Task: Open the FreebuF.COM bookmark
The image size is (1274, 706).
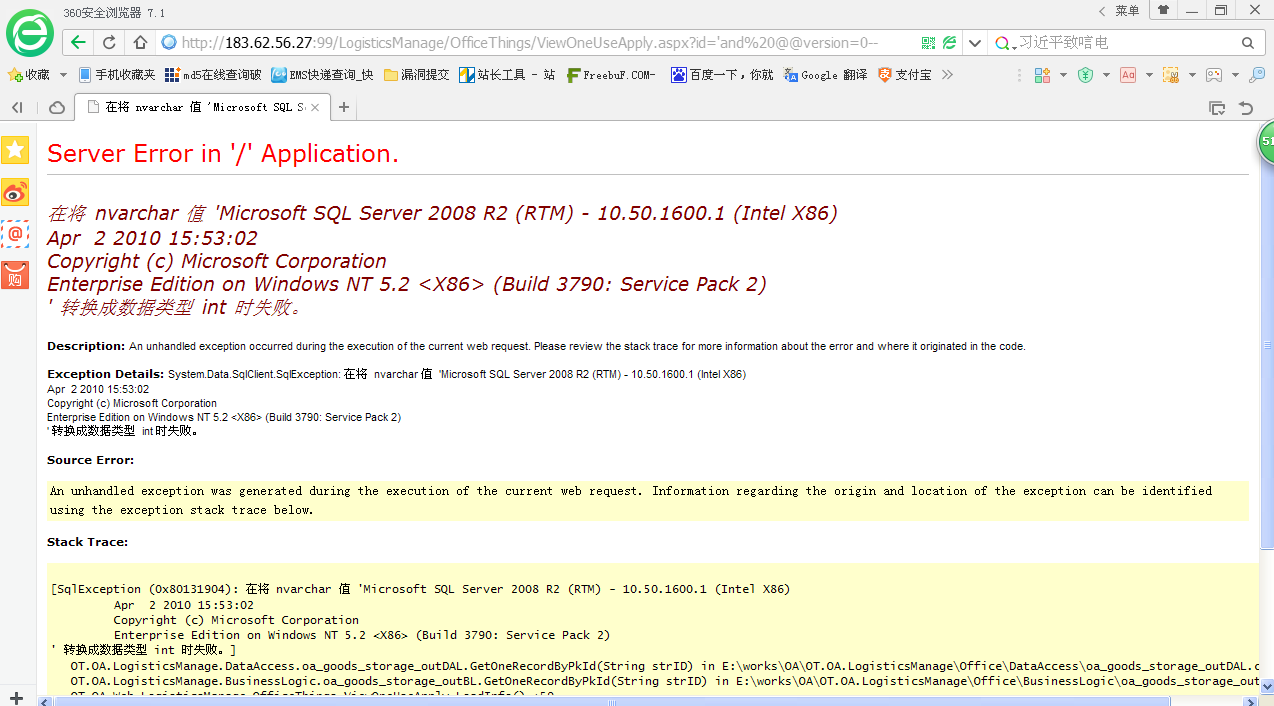Action: coord(611,75)
